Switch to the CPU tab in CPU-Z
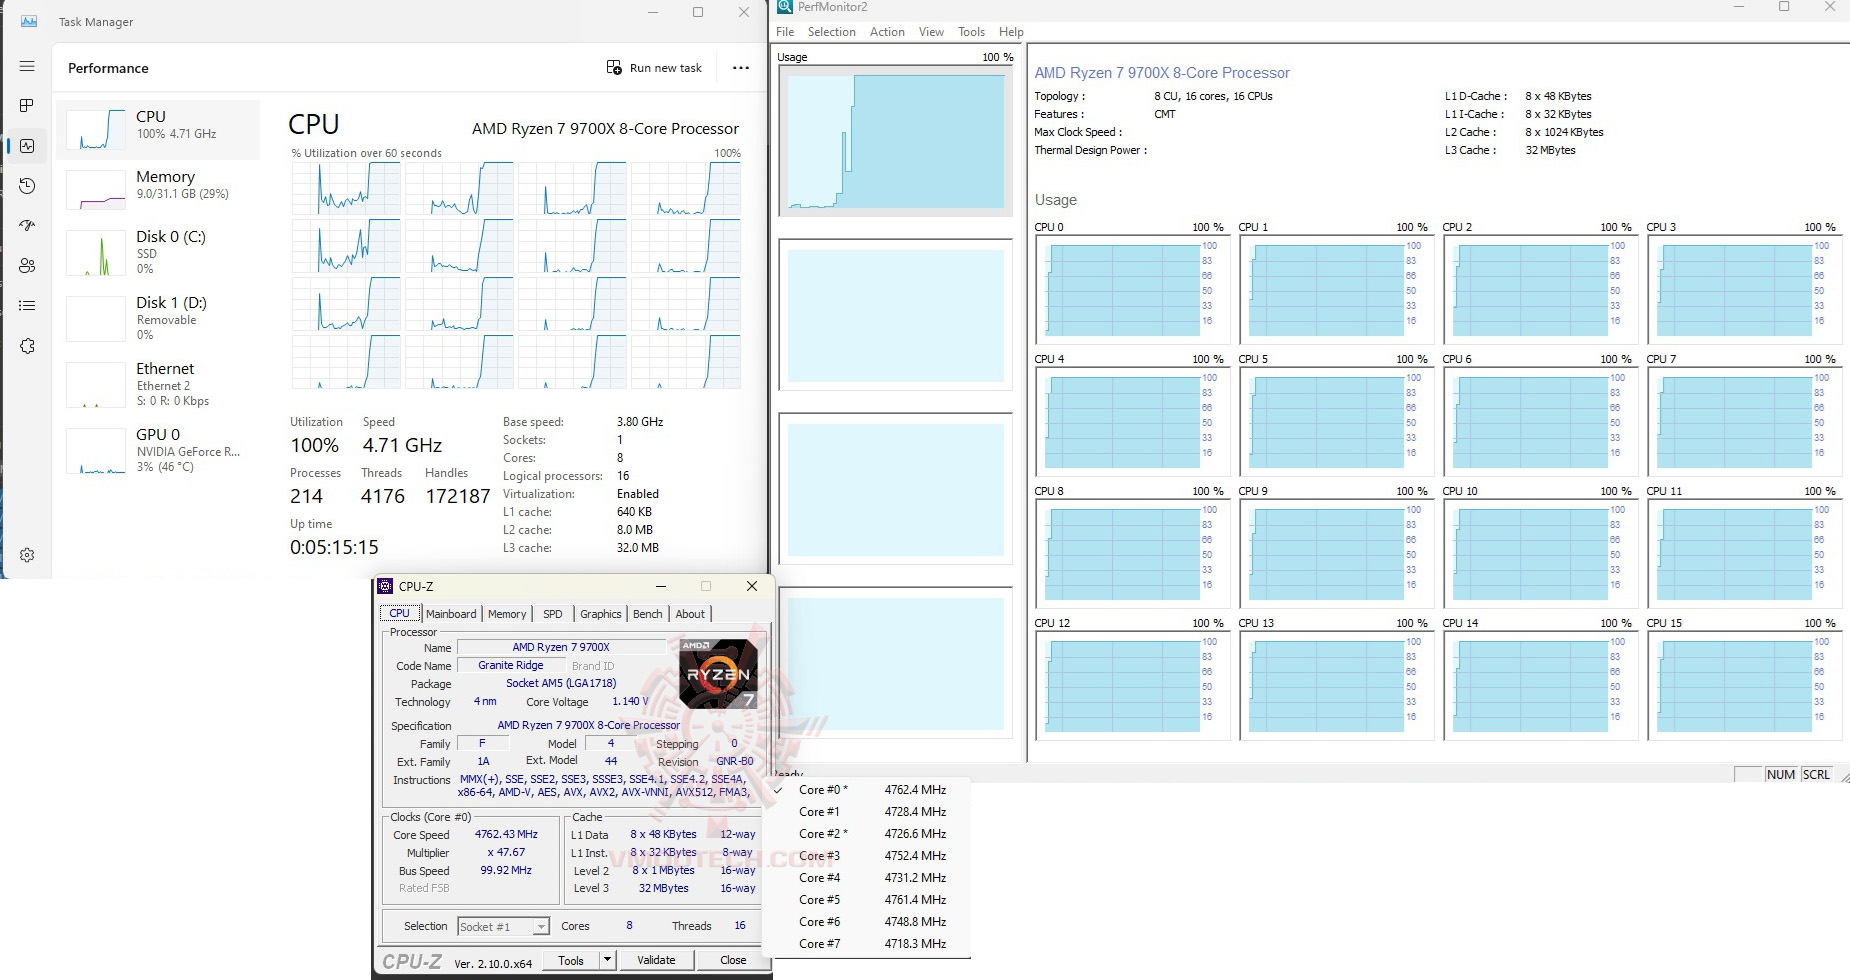Screen dimensions: 1850x980 click(x=399, y=613)
